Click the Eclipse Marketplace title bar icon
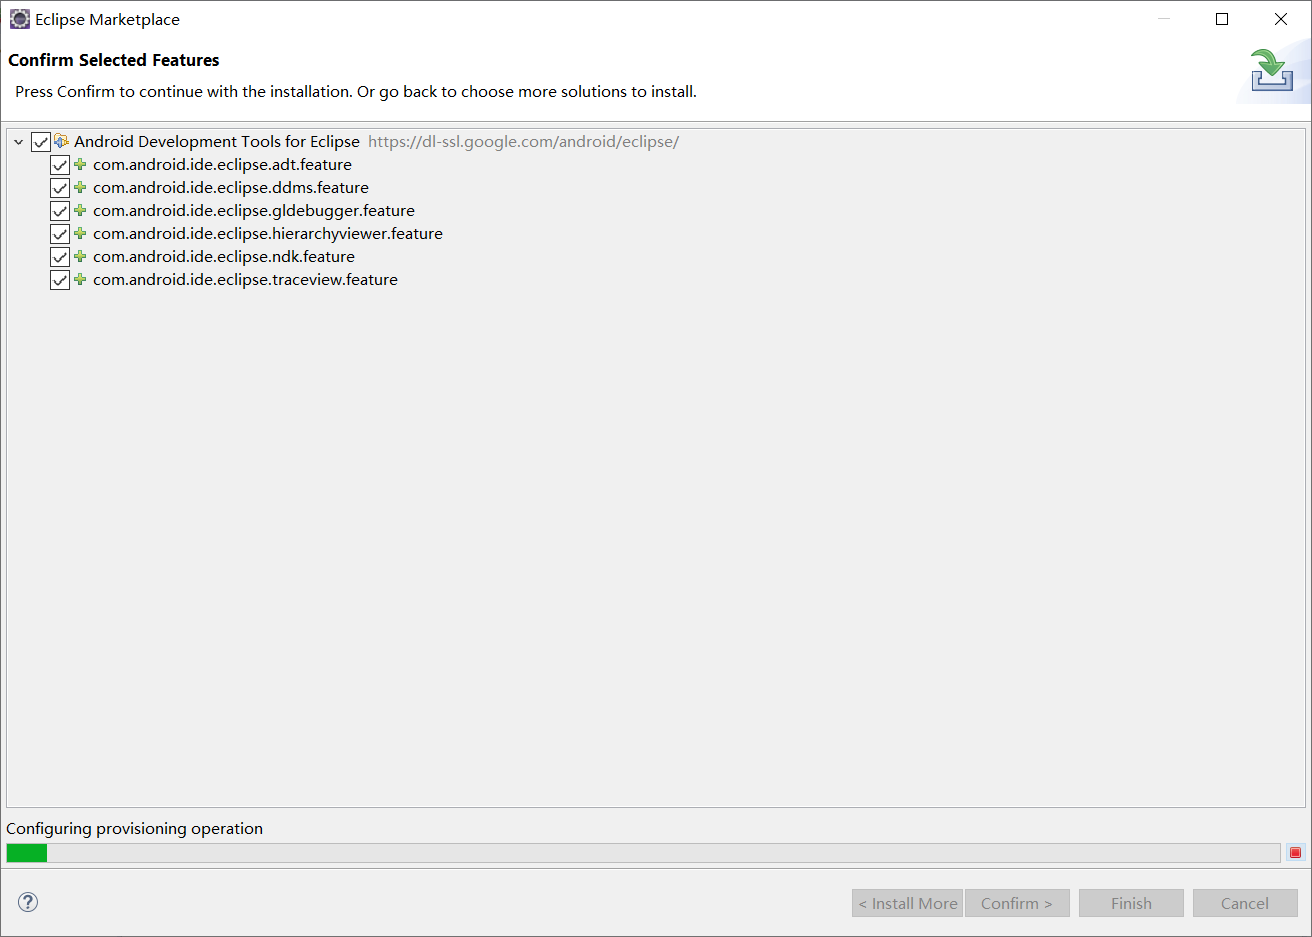The height and width of the screenshot is (937, 1312). point(19,19)
